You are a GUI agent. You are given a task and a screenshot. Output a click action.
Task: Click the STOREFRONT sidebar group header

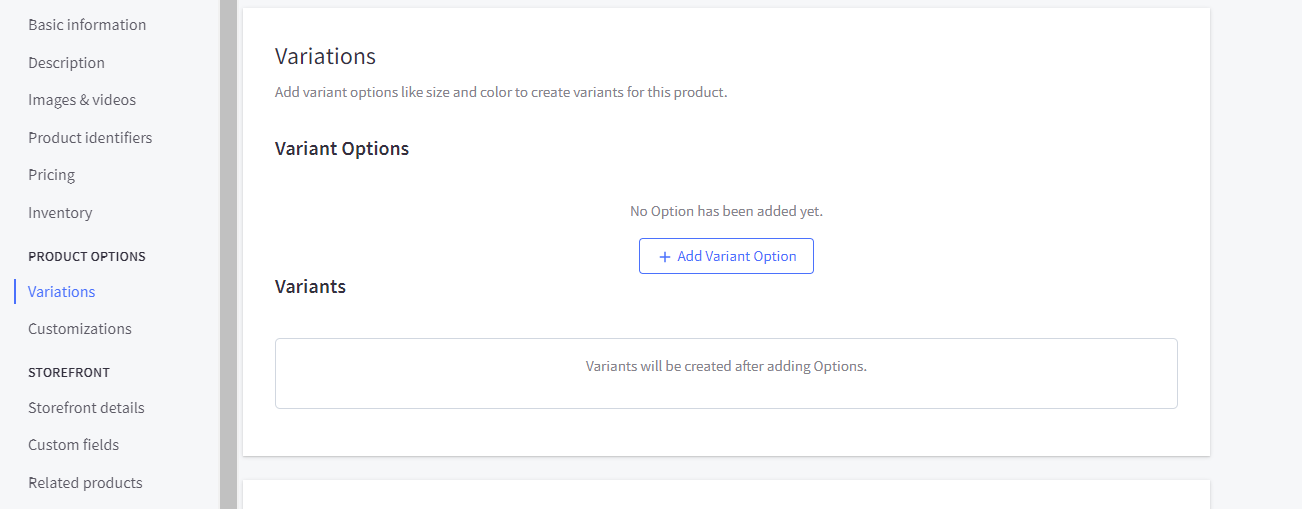point(69,373)
